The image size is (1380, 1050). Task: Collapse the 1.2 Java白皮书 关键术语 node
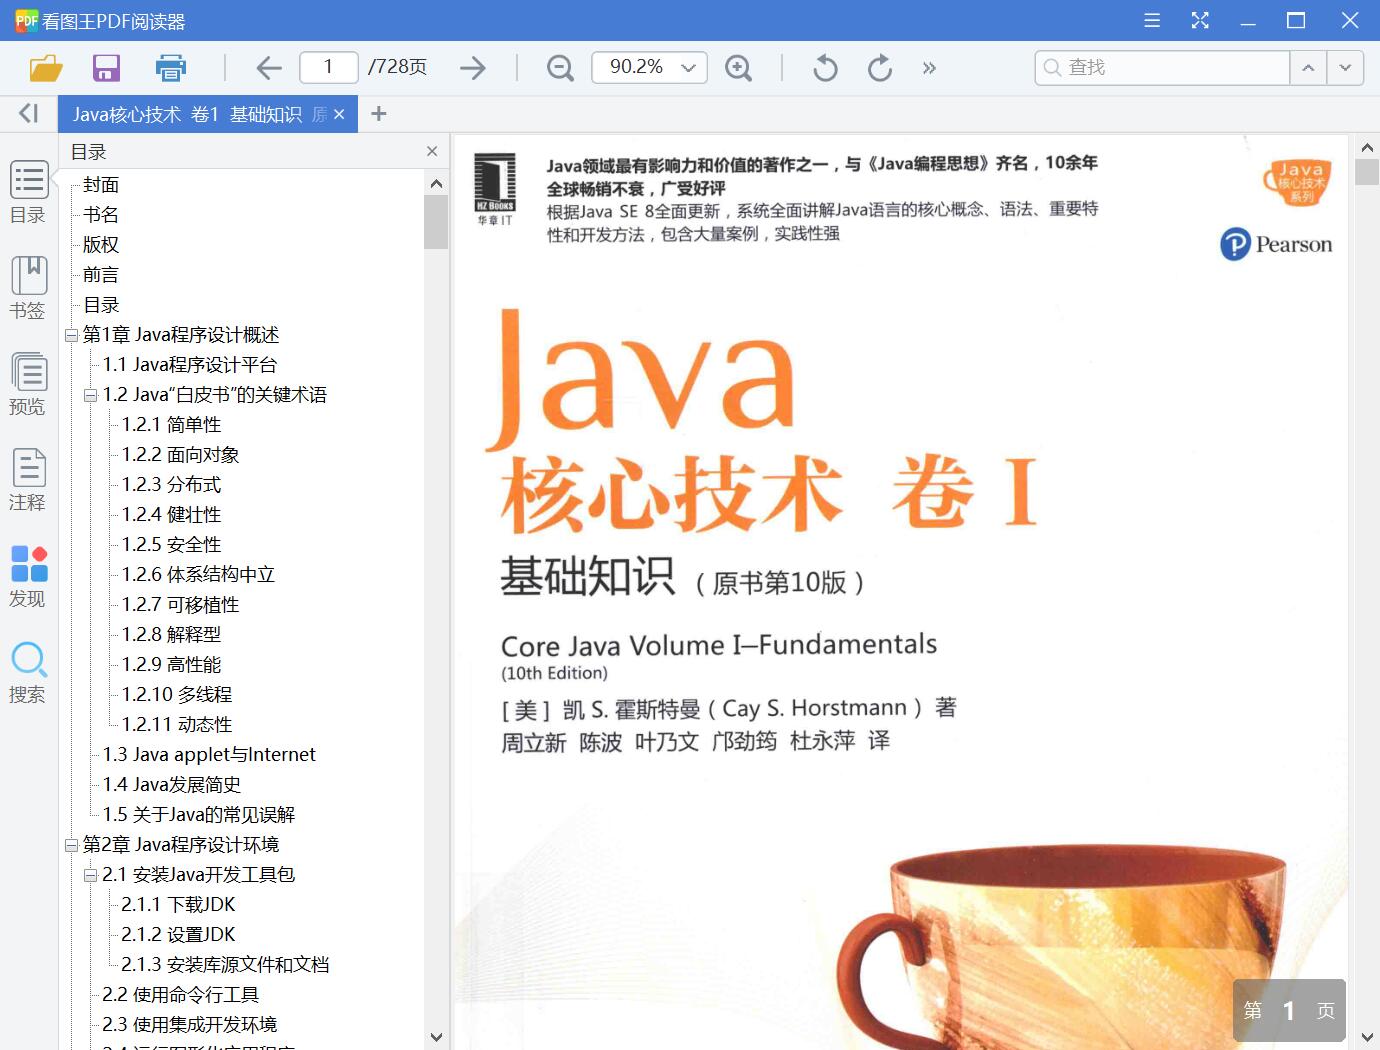[90, 396]
